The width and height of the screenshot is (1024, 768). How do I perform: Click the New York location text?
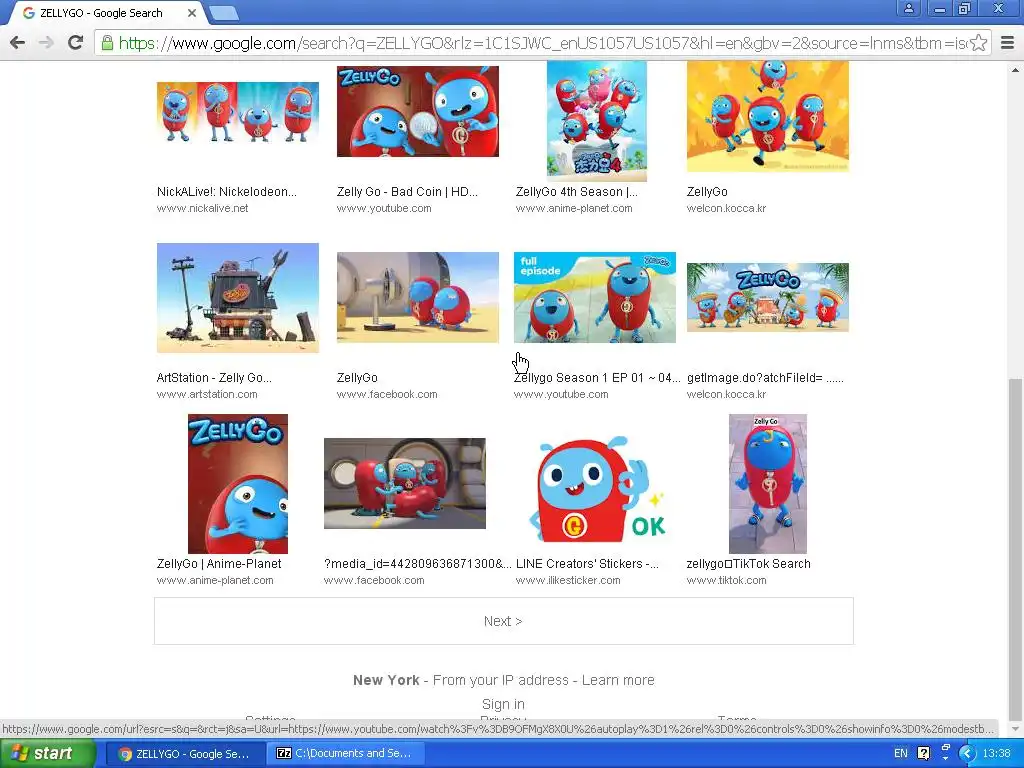(386, 680)
